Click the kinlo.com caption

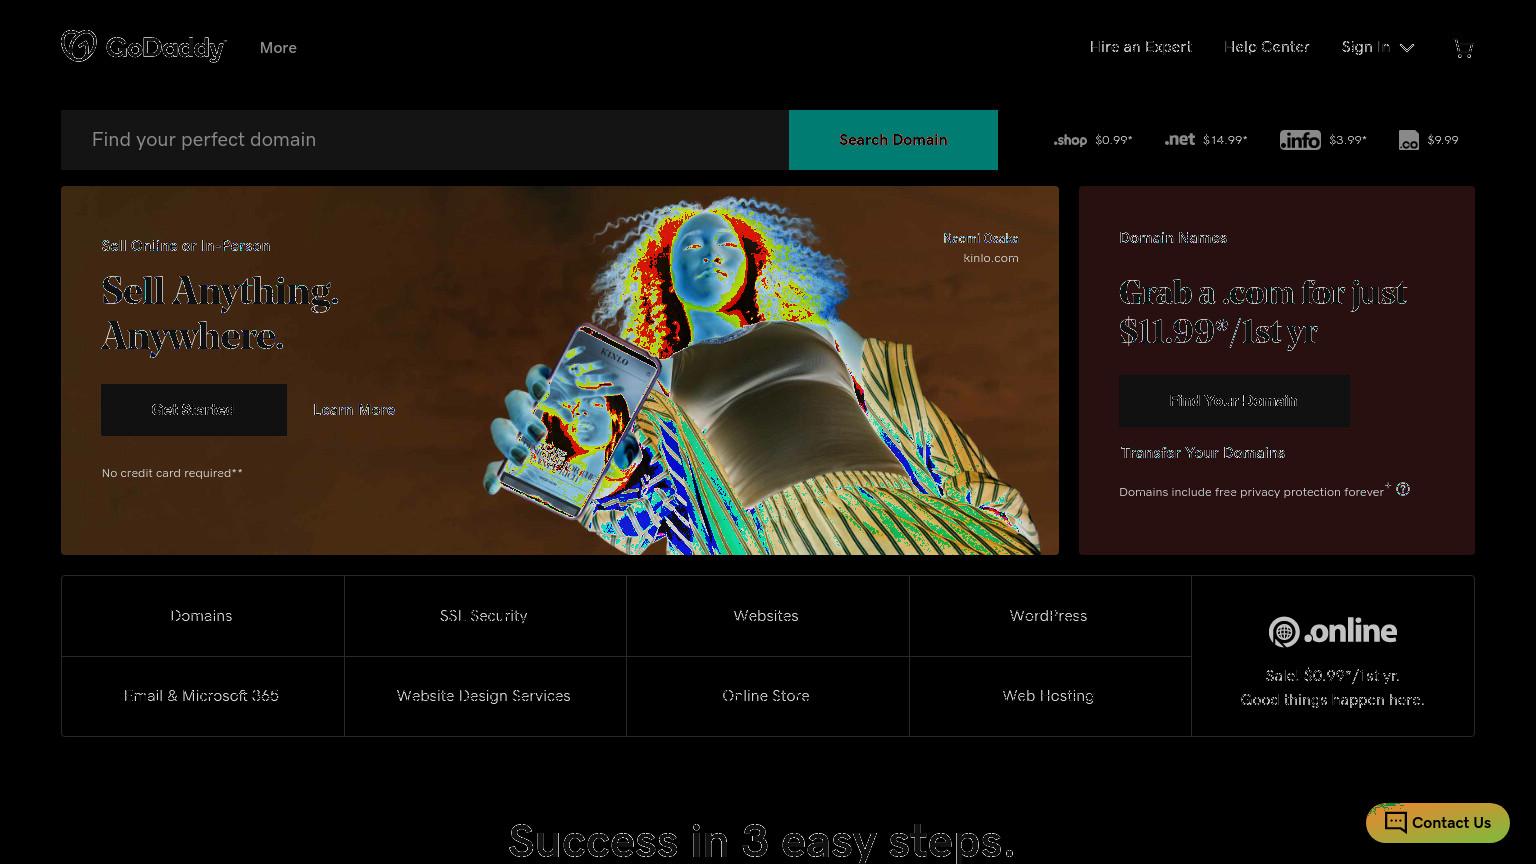990,258
